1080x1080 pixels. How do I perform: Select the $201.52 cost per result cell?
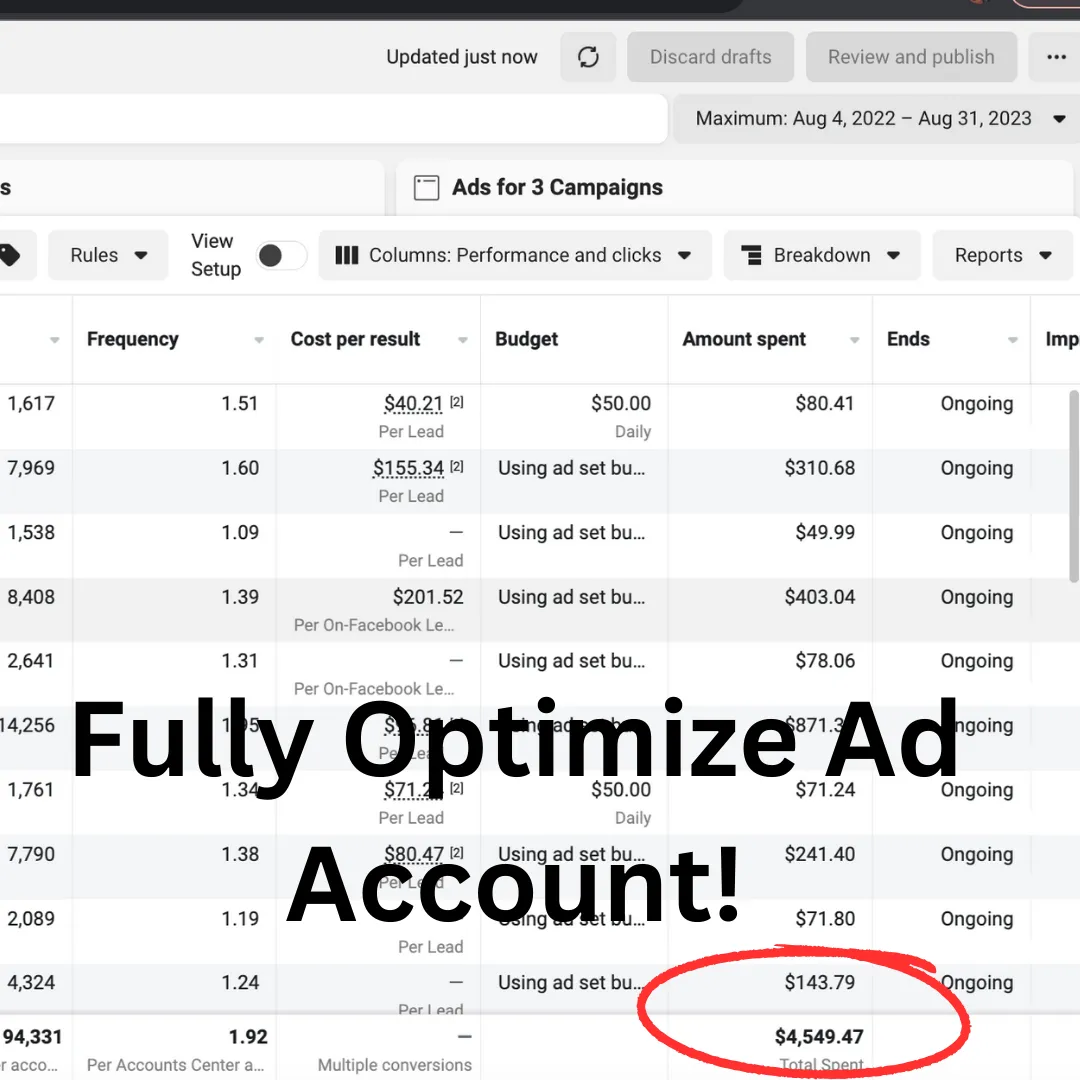428,596
